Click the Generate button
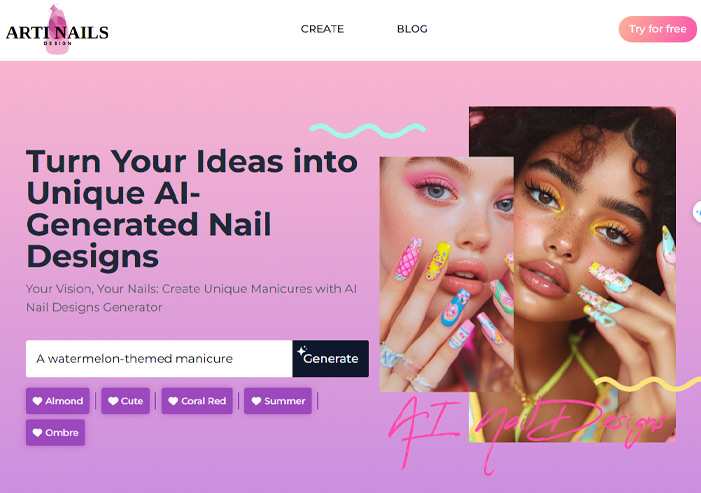The image size is (701, 493). [330, 358]
